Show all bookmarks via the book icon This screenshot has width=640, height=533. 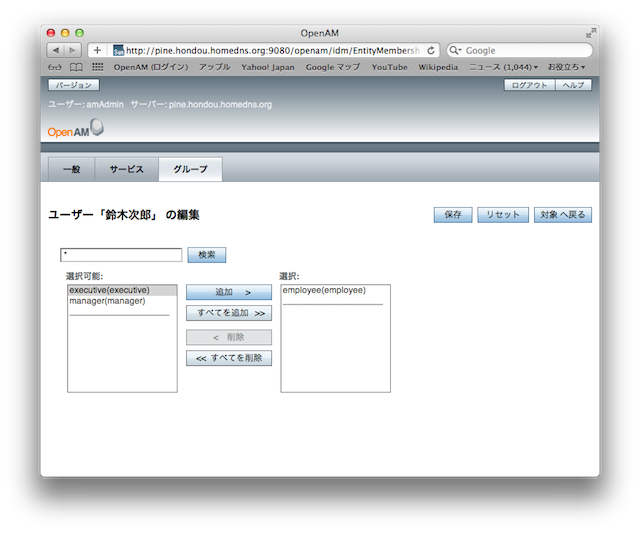(76, 67)
